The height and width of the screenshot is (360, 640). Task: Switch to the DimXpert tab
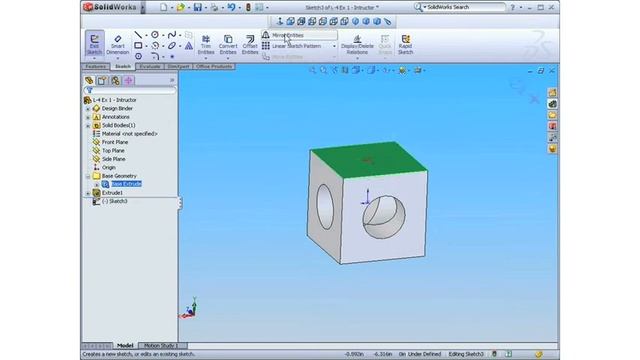click(x=178, y=66)
